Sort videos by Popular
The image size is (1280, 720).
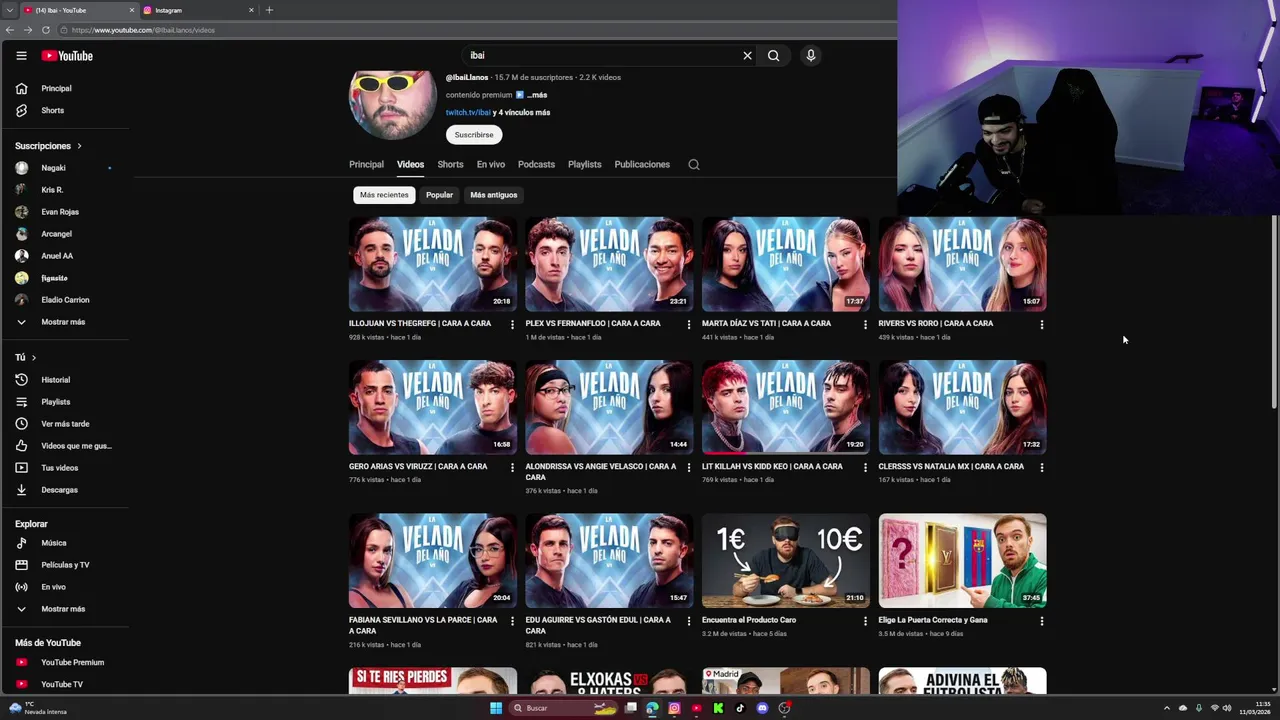(439, 195)
